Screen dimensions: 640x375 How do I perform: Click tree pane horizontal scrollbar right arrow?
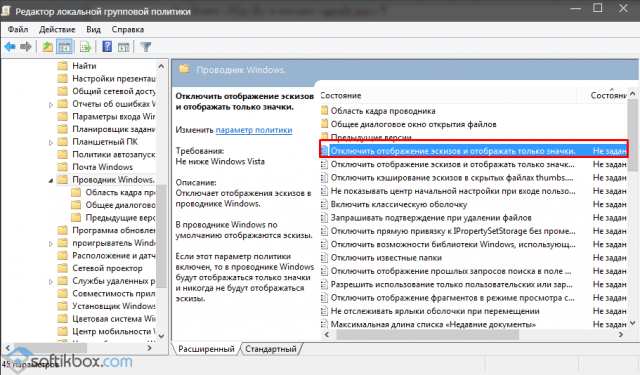(149, 348)
